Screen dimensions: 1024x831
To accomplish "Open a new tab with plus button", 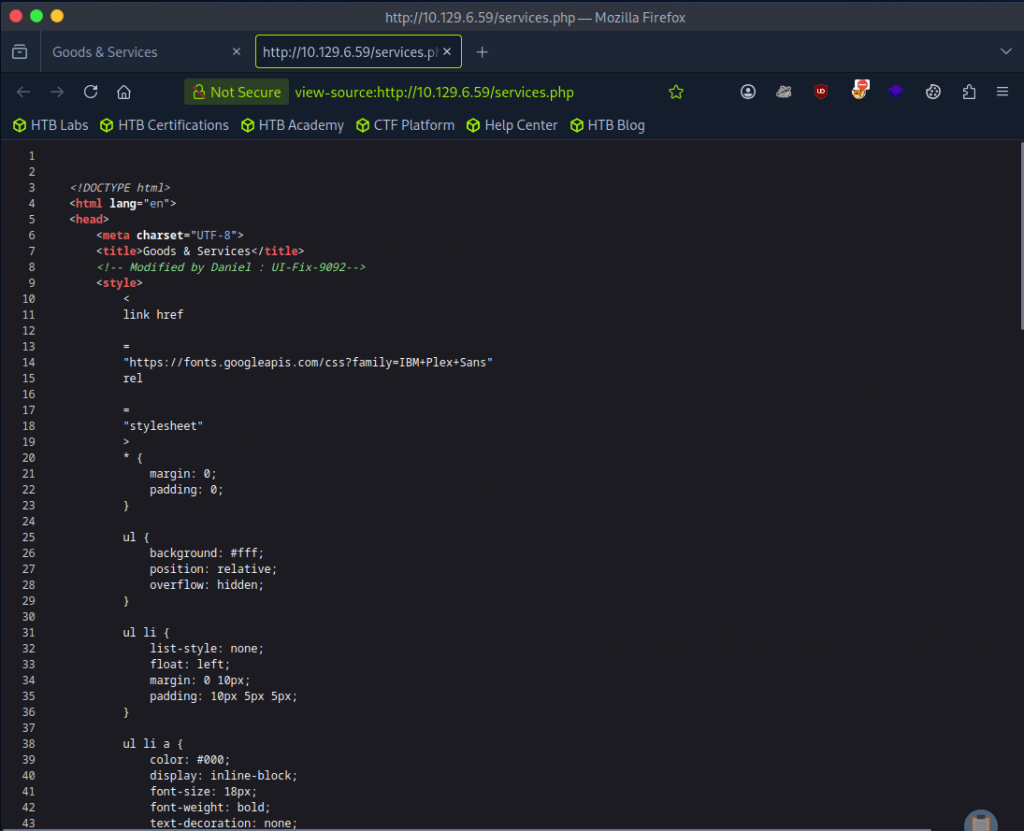I will tap(482, 52).
